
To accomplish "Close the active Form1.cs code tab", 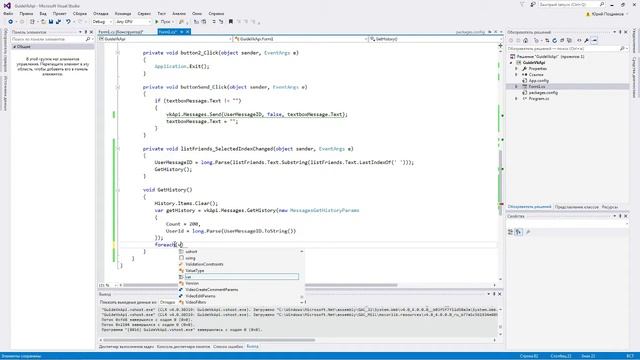I will tap(188, 32).
